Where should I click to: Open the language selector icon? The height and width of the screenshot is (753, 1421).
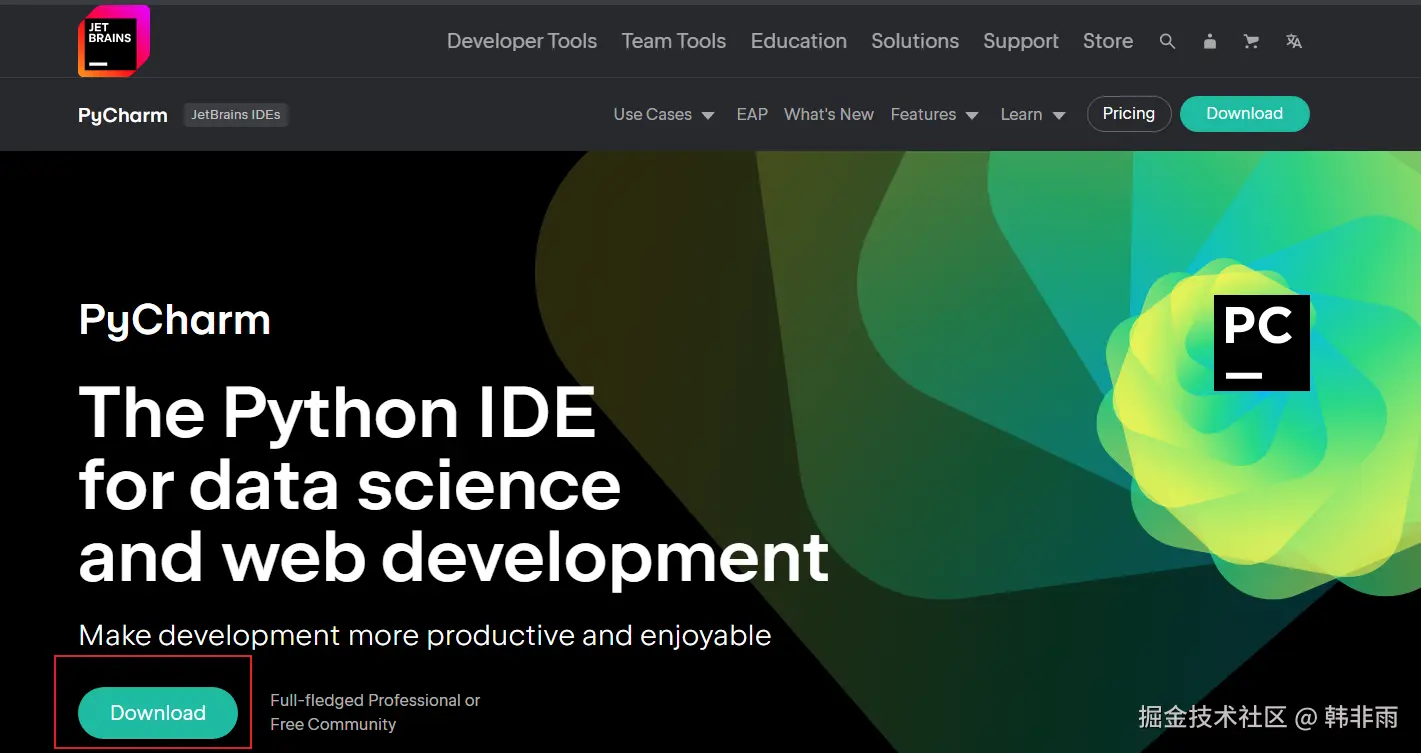(x=1294, y=41)
